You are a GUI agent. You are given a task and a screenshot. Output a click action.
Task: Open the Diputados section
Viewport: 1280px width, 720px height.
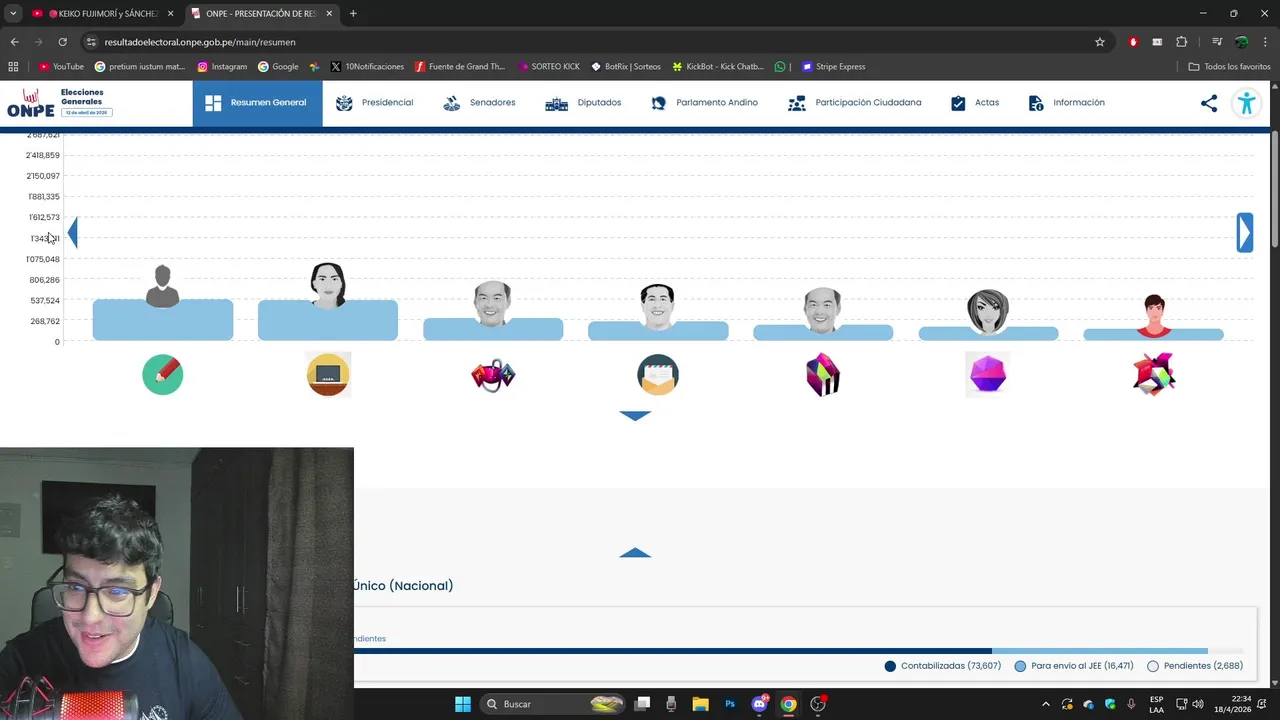coord(583,103)
